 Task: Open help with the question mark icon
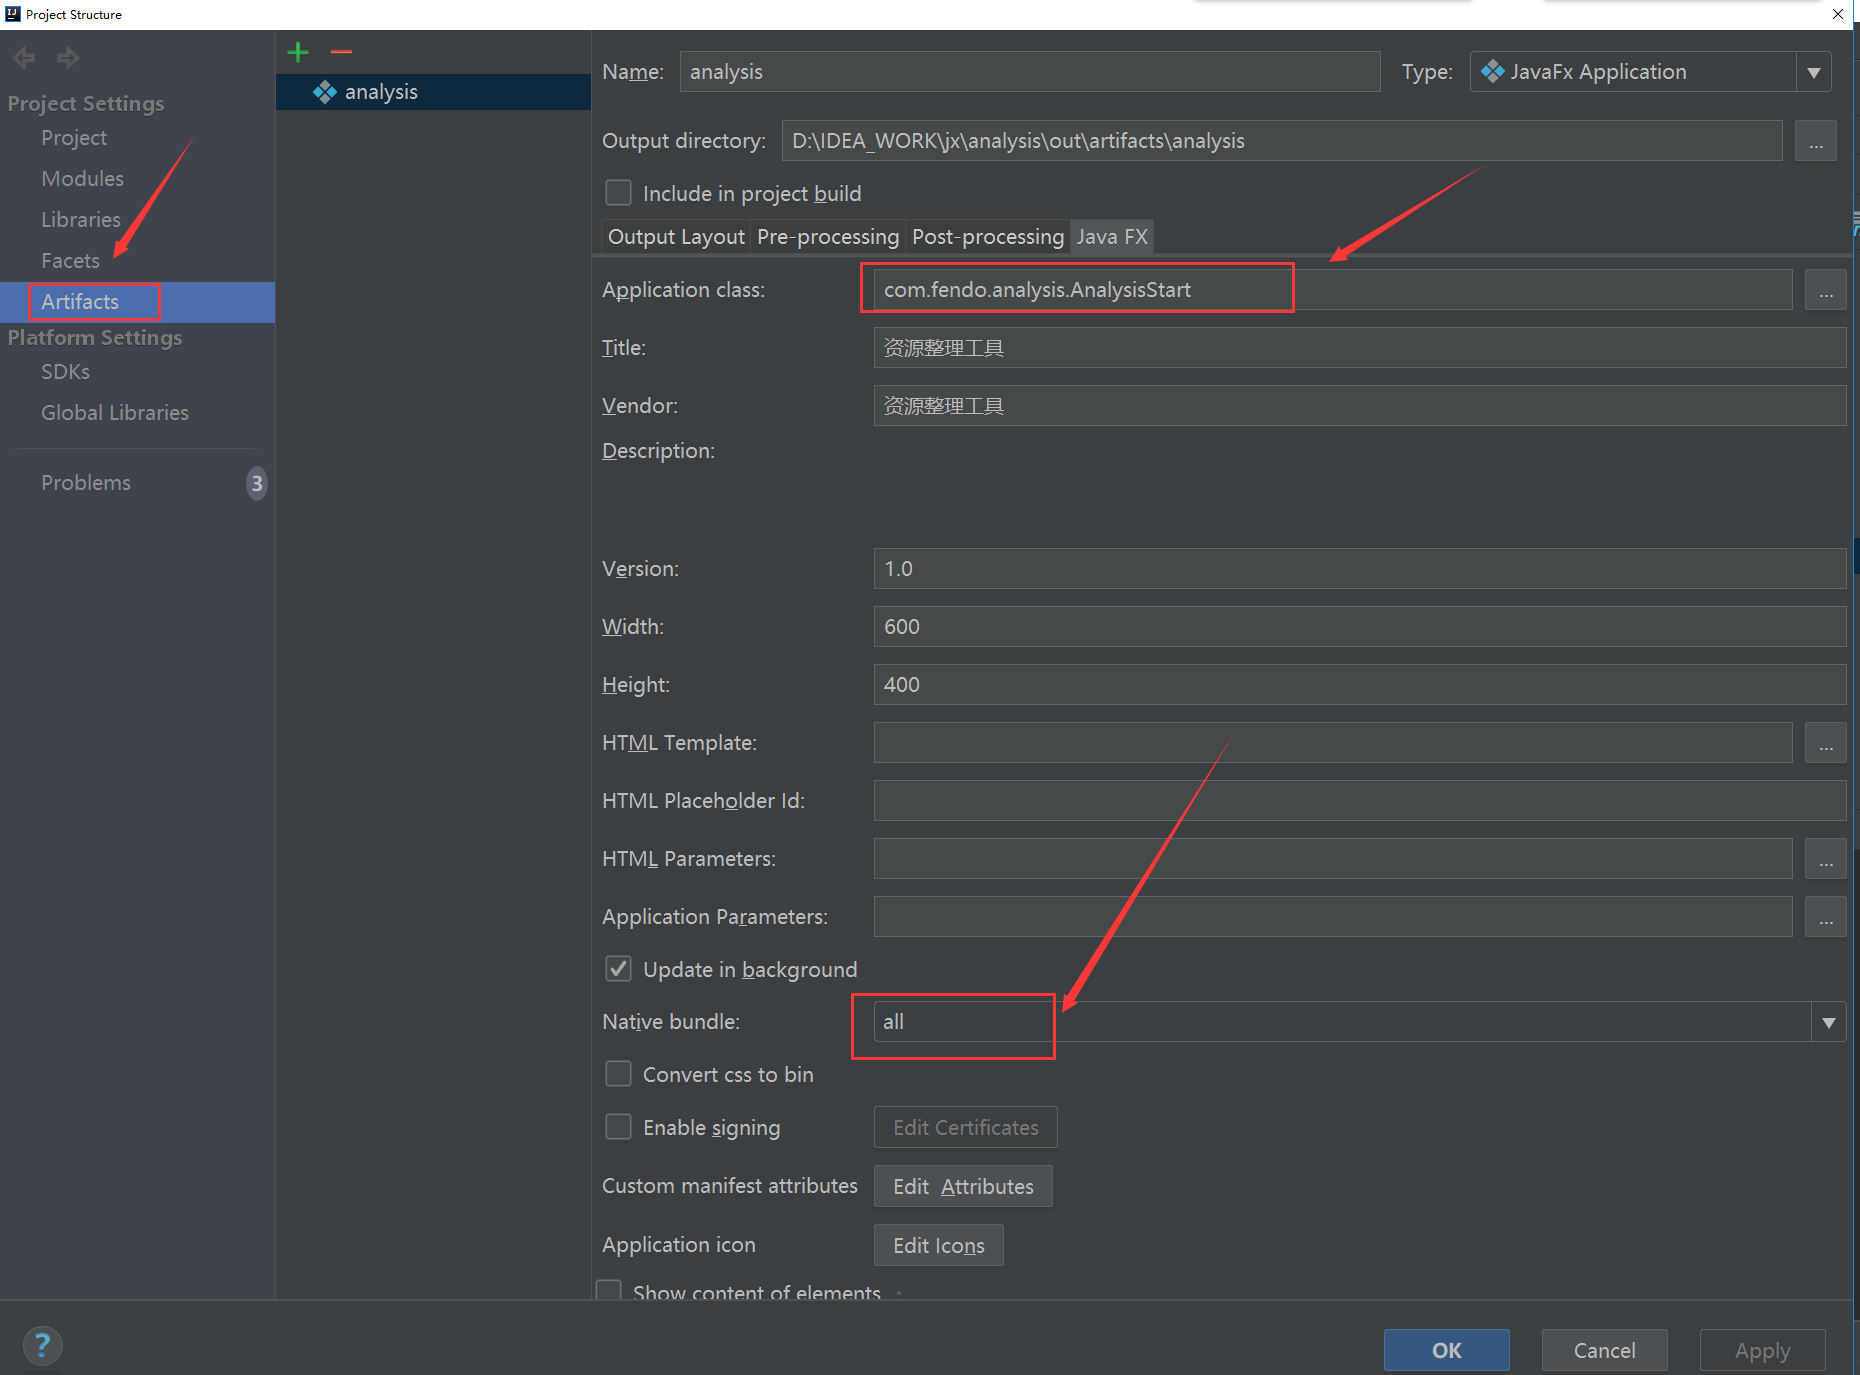coord(42,1345)
